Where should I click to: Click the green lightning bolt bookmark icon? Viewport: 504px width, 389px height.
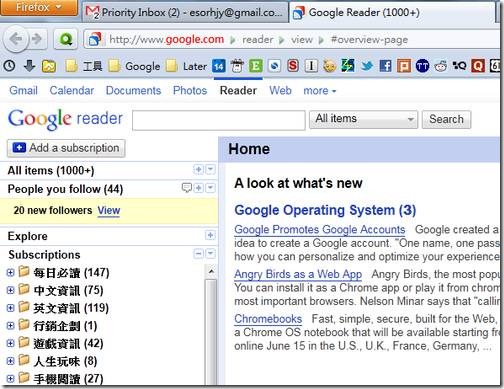pos(348,66)
